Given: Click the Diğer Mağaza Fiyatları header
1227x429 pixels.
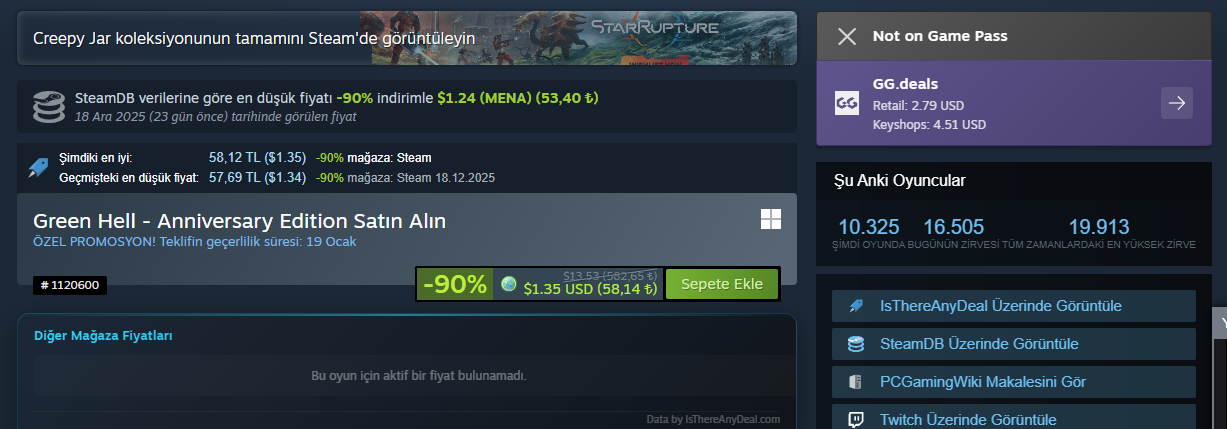Looking at the screenshot, I should pos(103,336).
